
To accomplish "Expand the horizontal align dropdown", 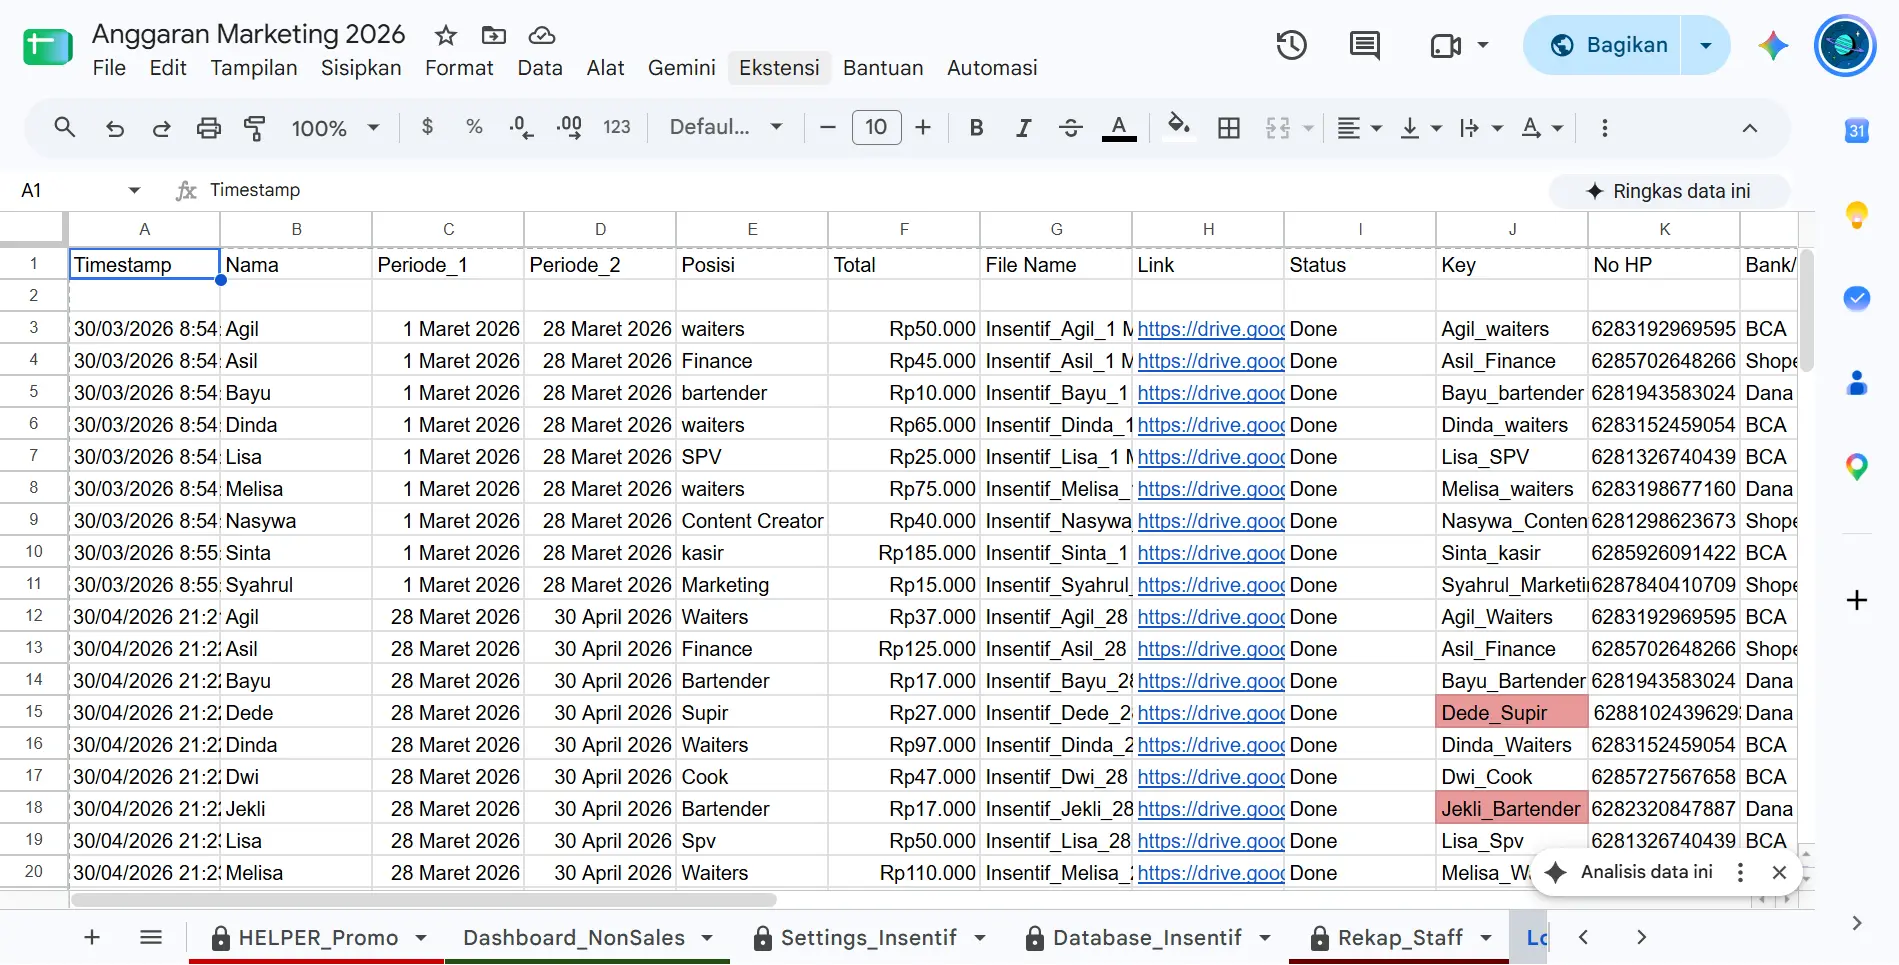I will pos(1377,128).
